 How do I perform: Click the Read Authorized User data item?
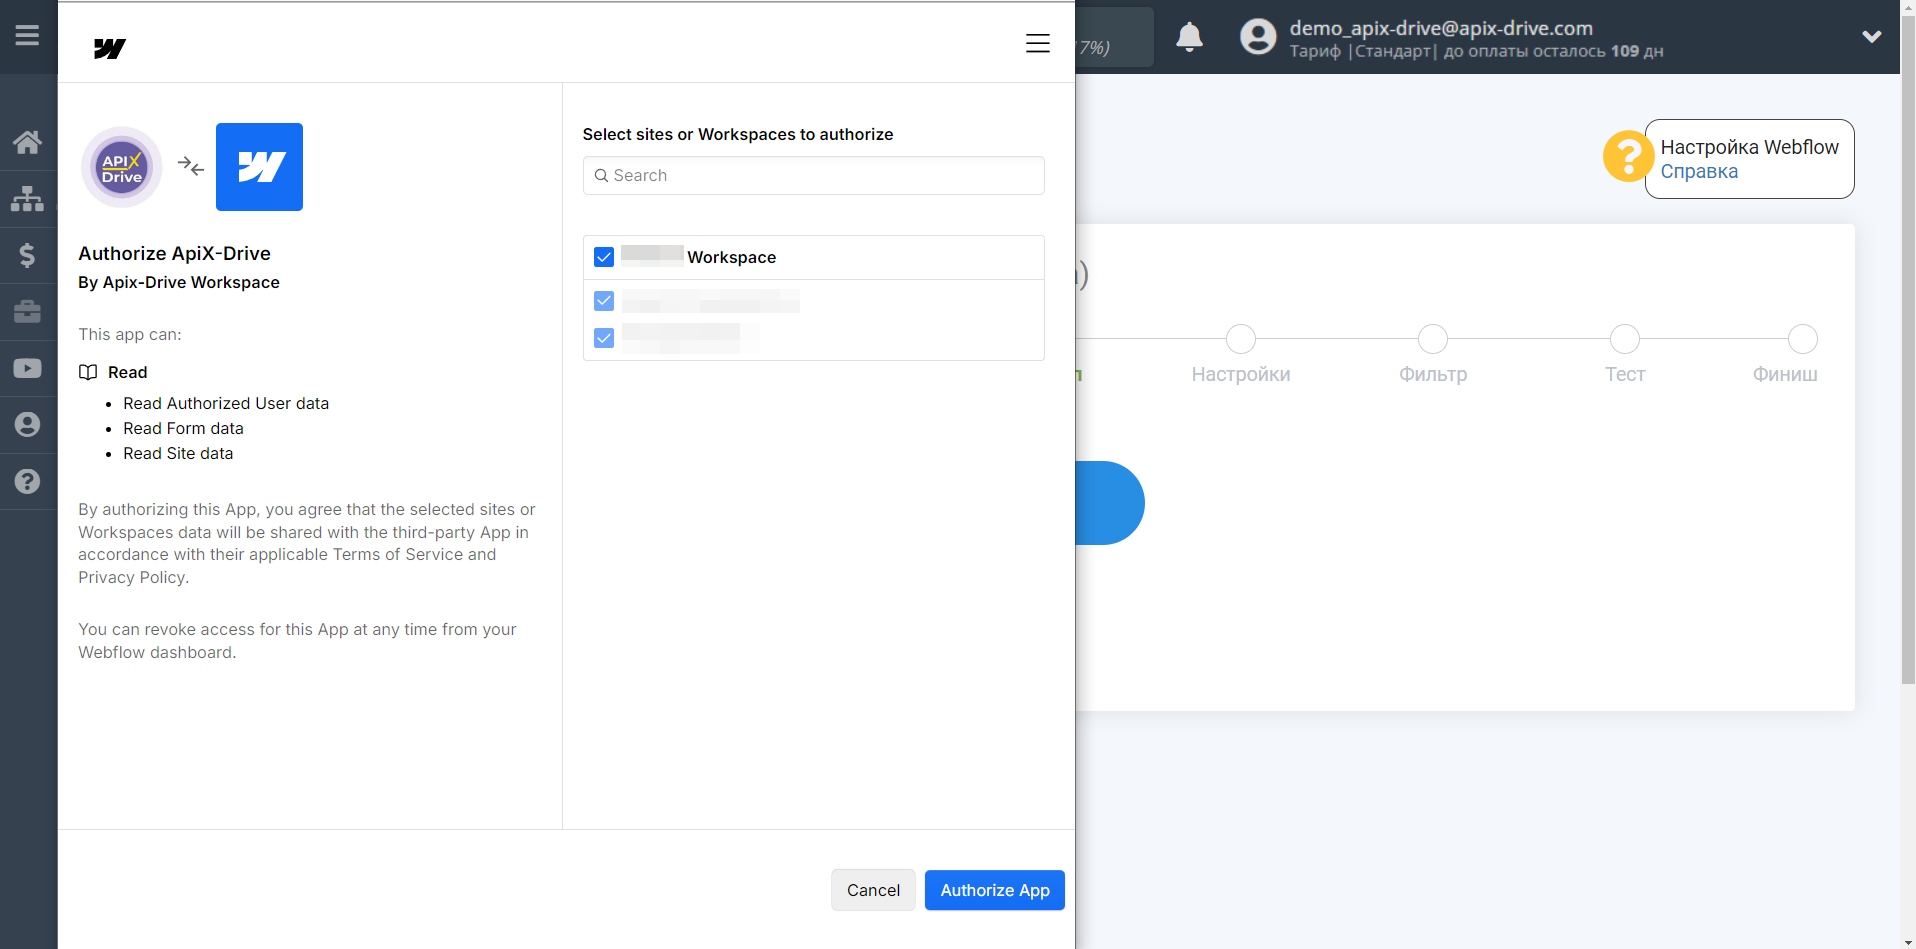click(226, 403)
